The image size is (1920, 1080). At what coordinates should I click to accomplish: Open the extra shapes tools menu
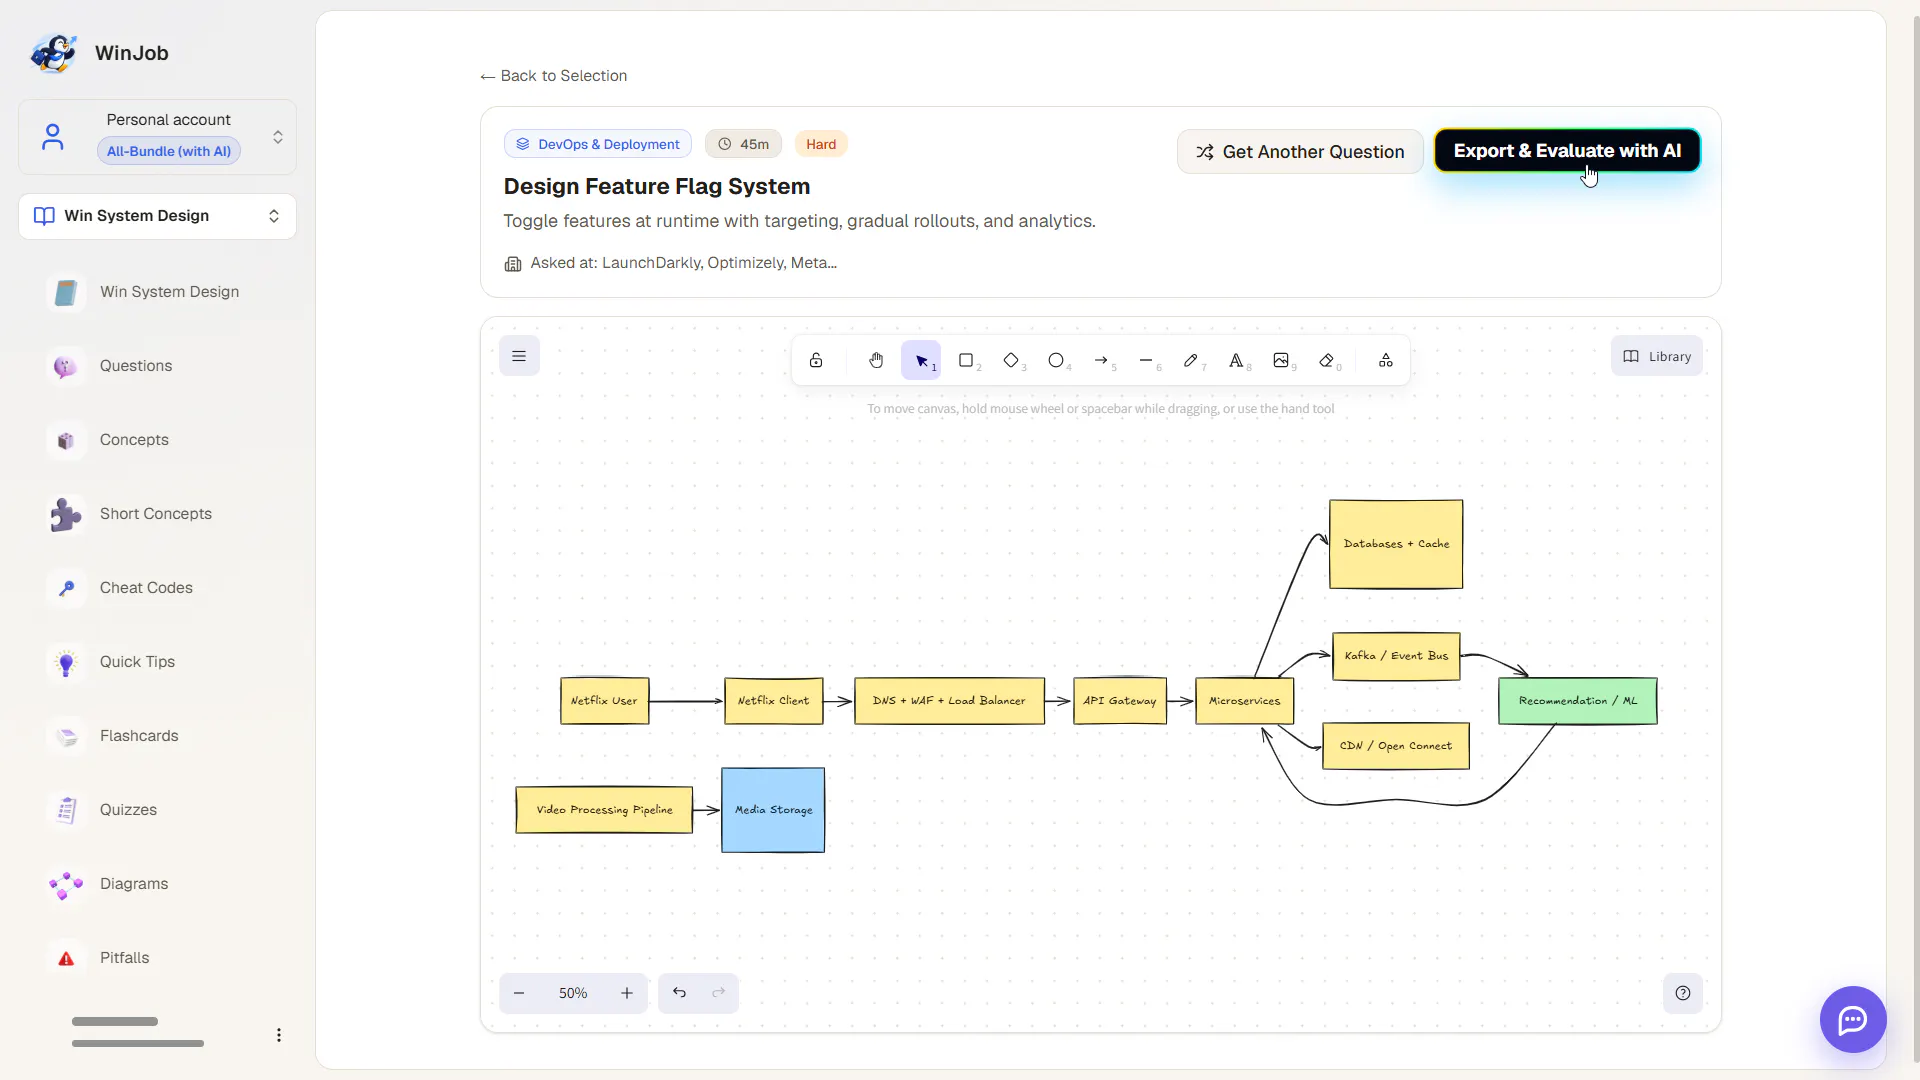click(x=1386, y=360)
